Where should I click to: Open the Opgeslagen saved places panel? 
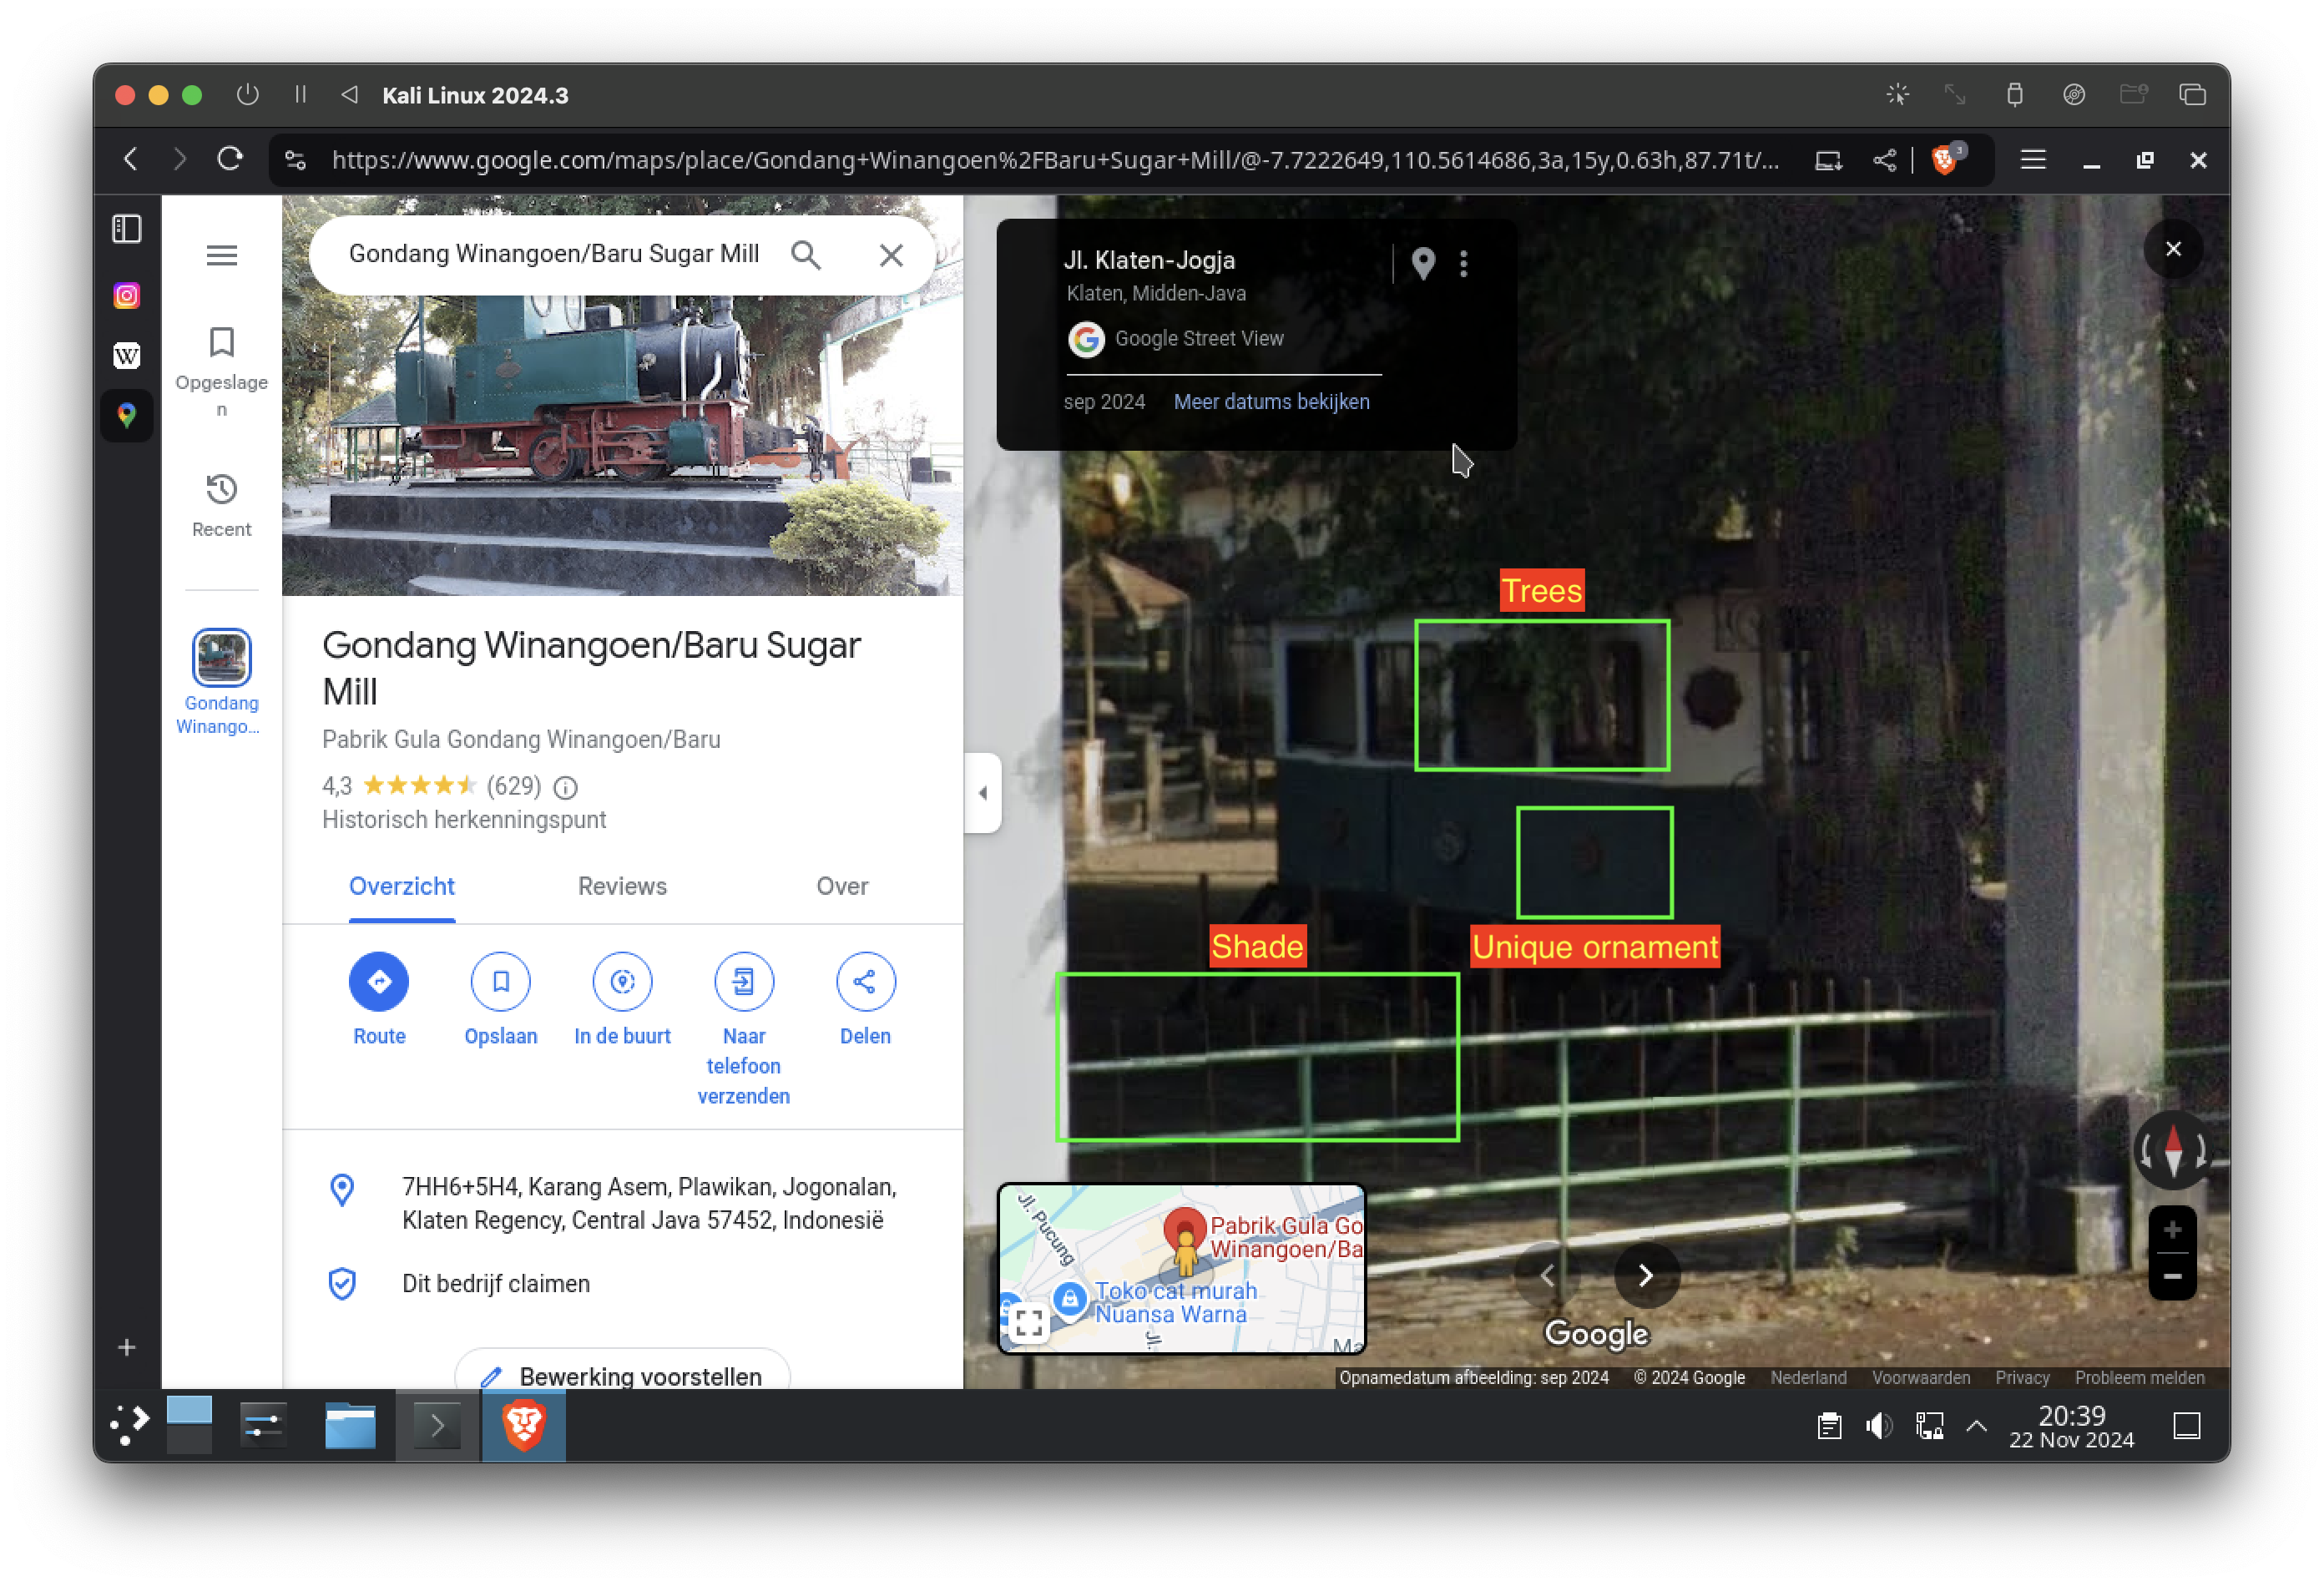(x=222, y=371)
